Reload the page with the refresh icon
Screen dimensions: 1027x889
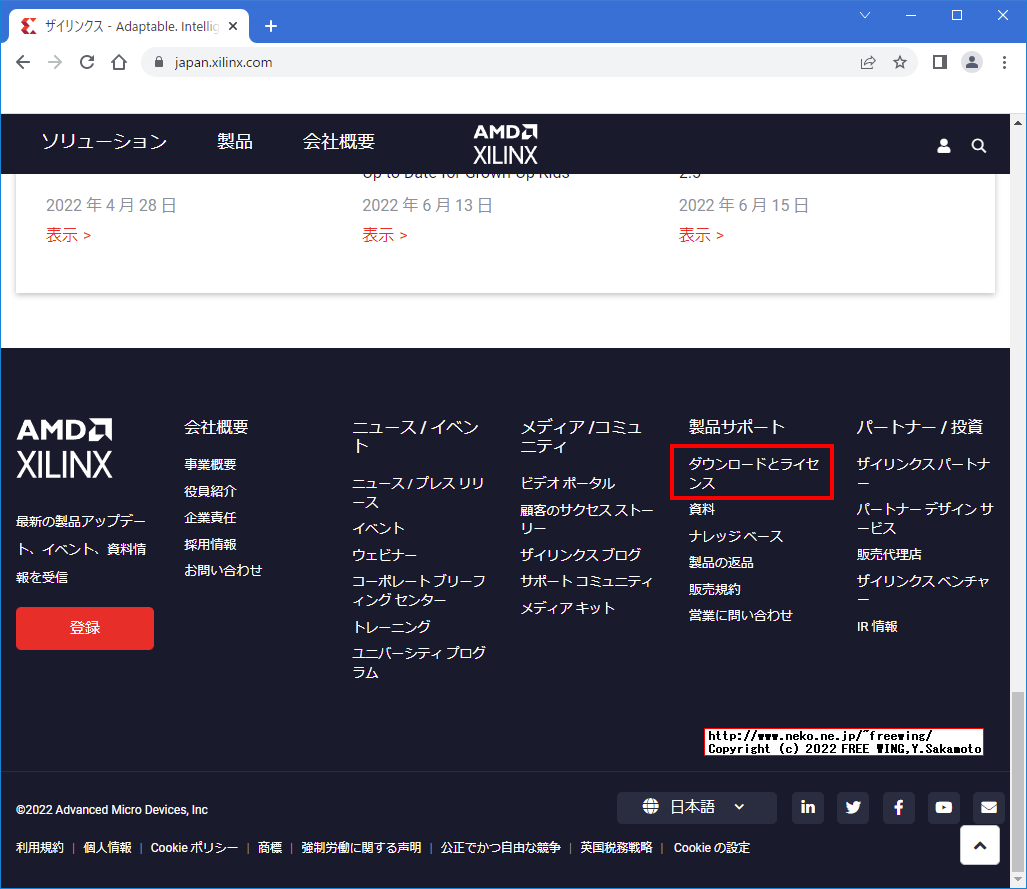pos(86,62)
